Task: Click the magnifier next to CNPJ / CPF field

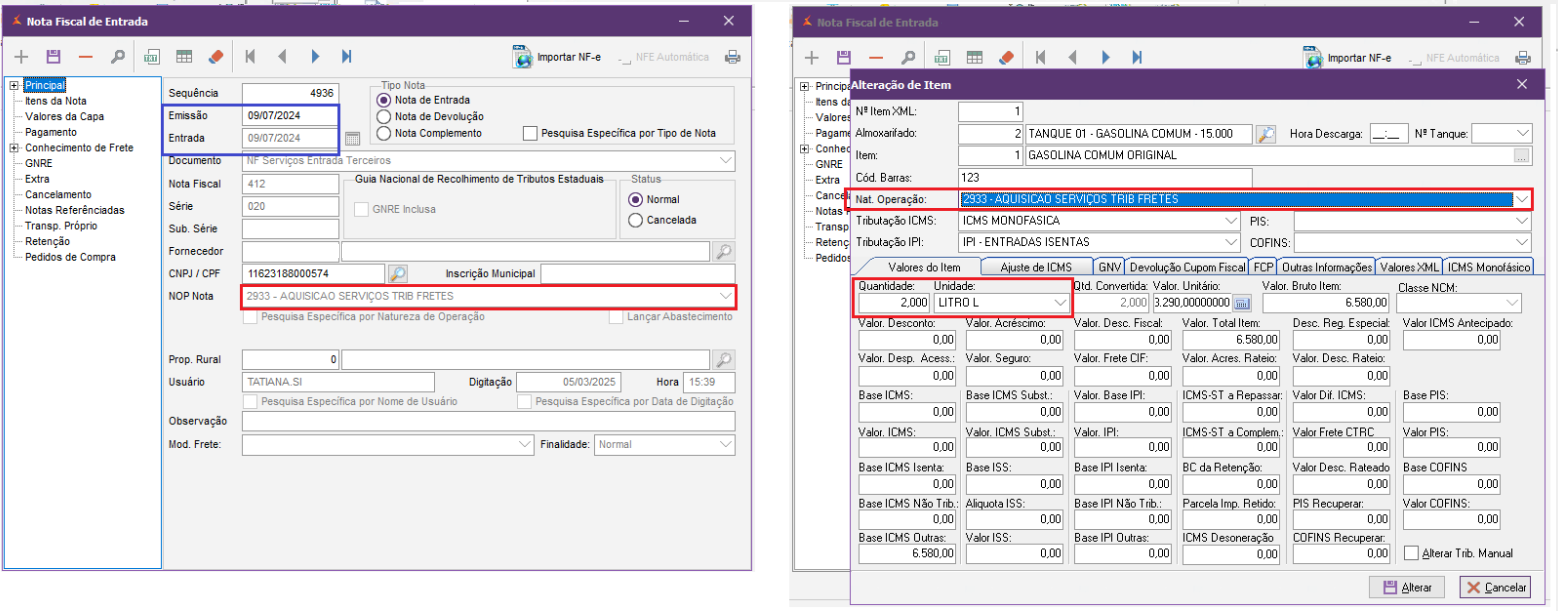Action: click(x=397, y=273)
